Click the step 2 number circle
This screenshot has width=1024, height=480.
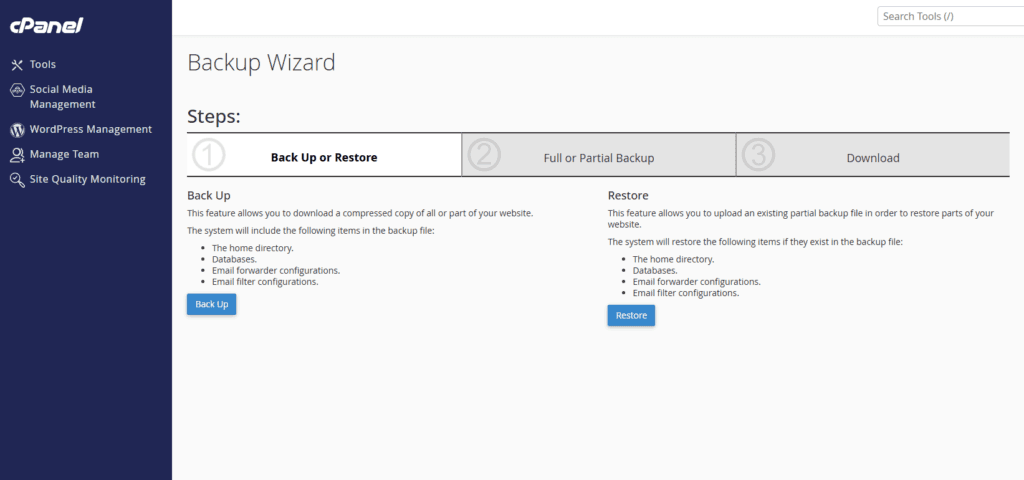(484, 157)
